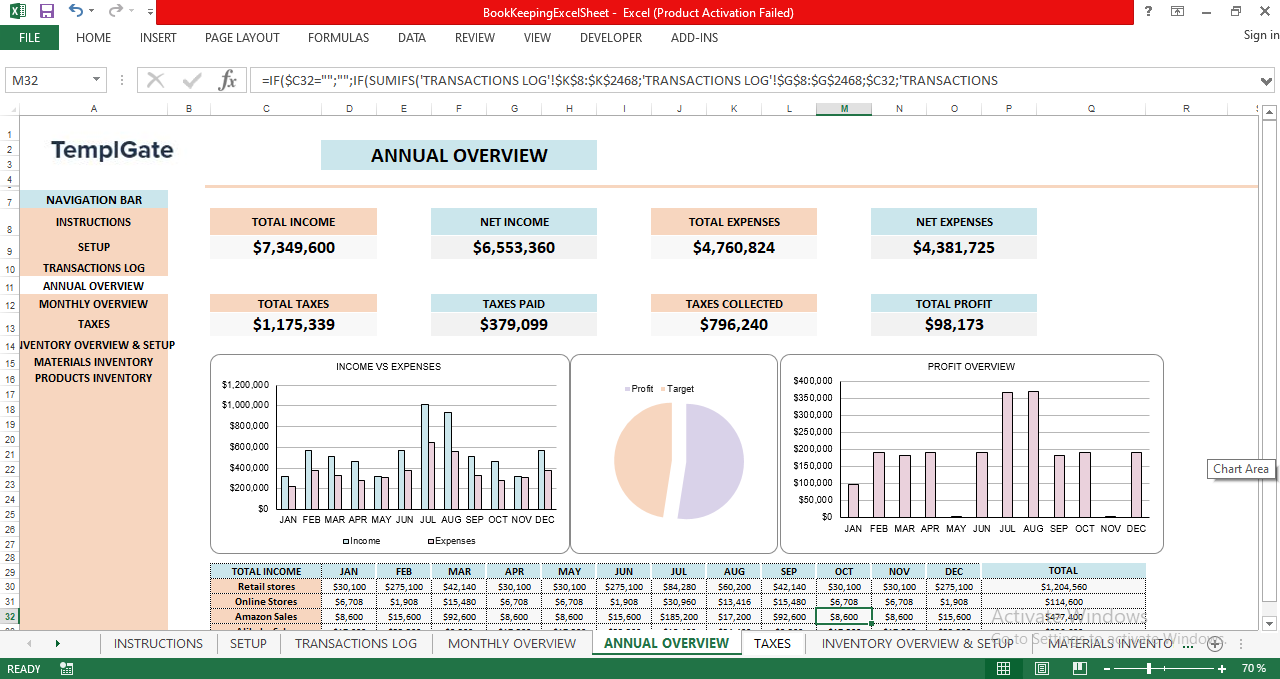The height and width of the screenshot is (679, 1280).
Task: Expand the Name Box dropdown arrow
Action: tap(97, 80)
